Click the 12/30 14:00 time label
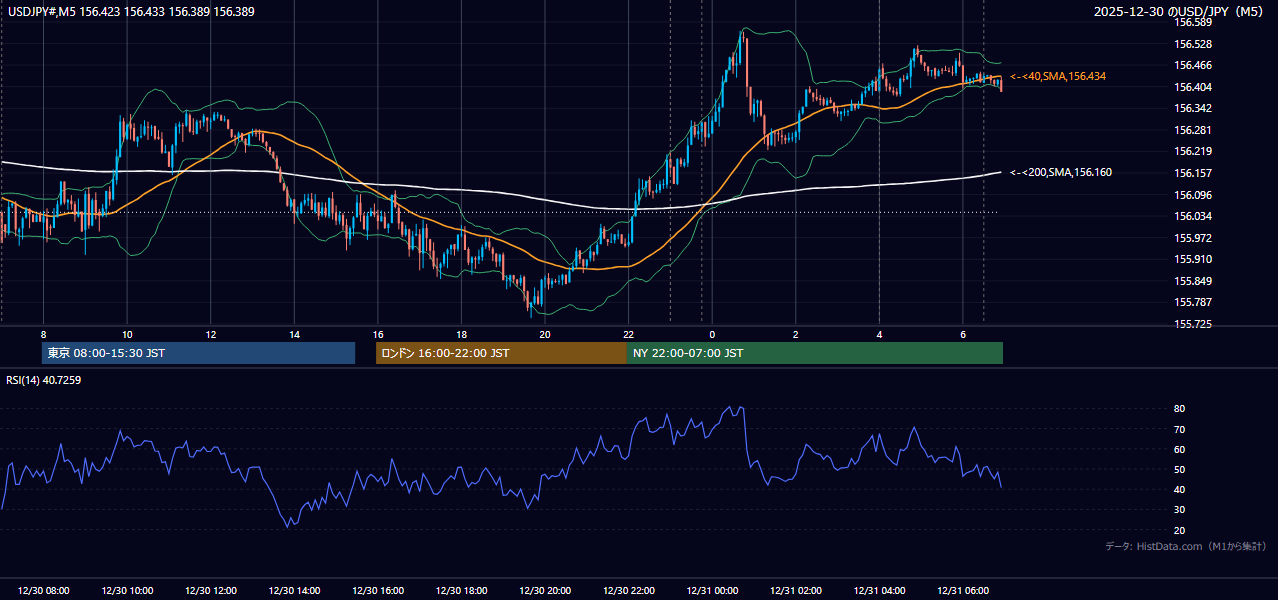The height and width of the screenshot is (600, 1278). tap(294, 591)
